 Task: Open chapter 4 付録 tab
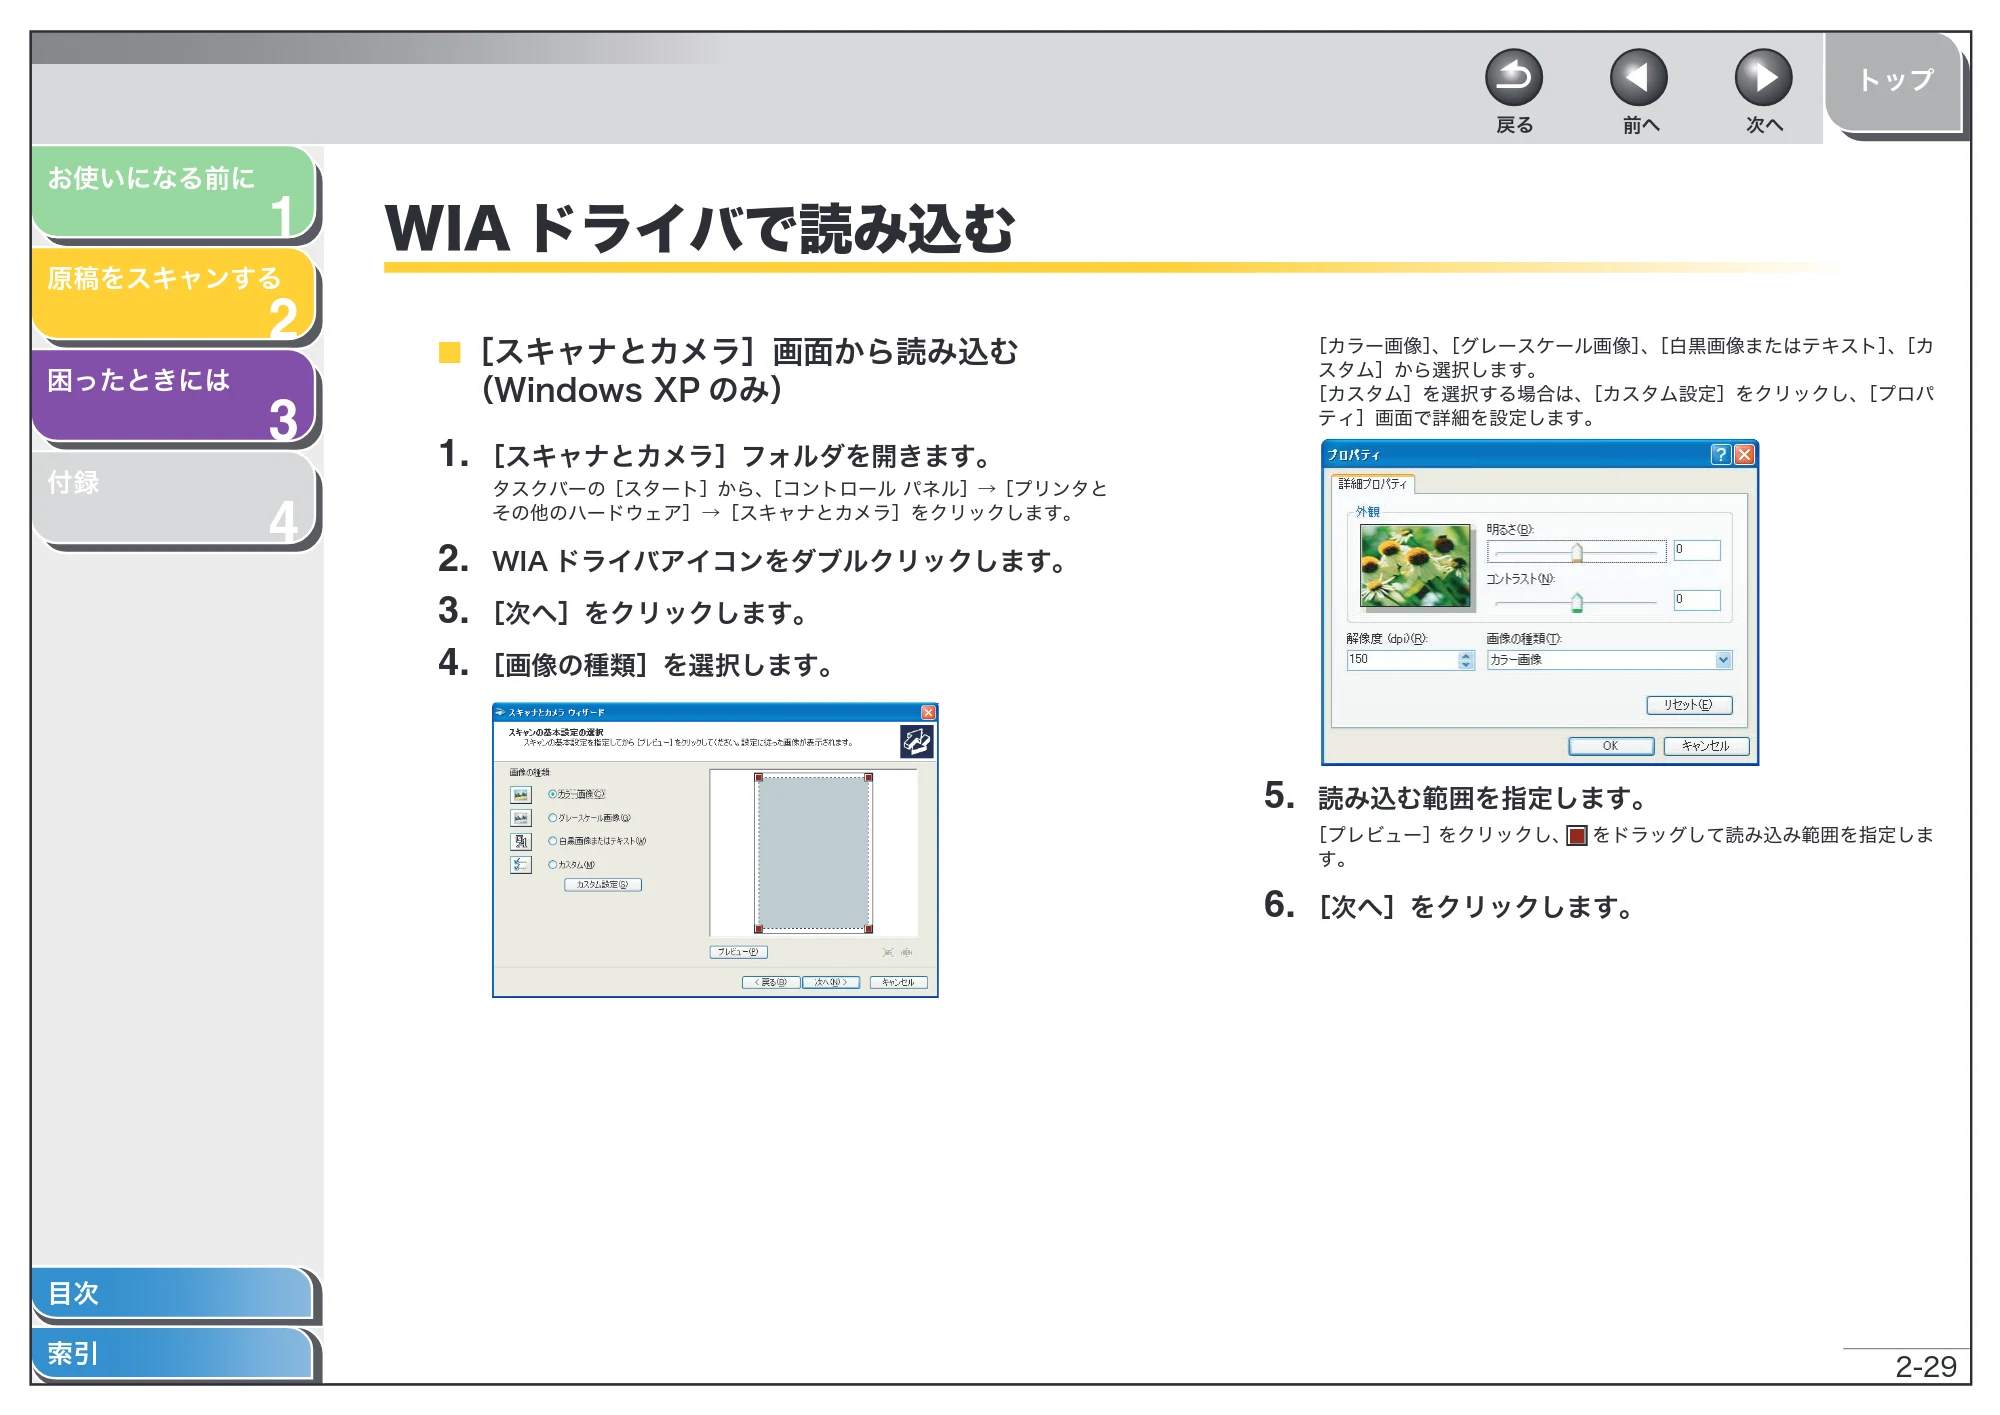pos(174,498)
